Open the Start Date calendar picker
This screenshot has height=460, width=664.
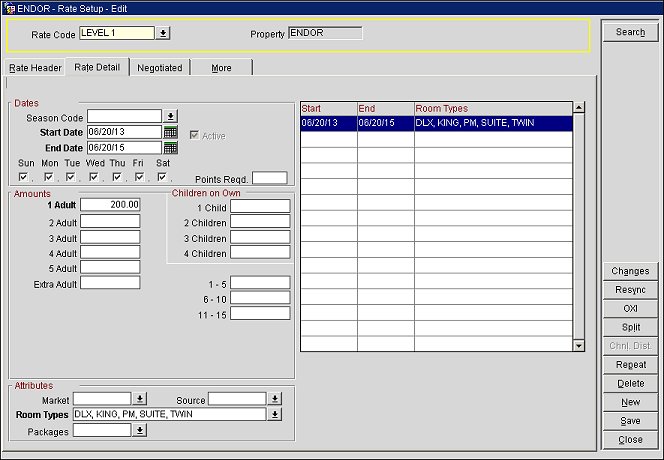(170, 132)
